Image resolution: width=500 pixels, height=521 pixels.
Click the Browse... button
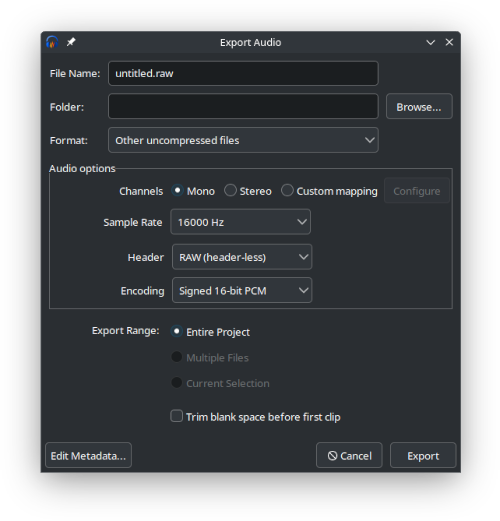point(419,106)
